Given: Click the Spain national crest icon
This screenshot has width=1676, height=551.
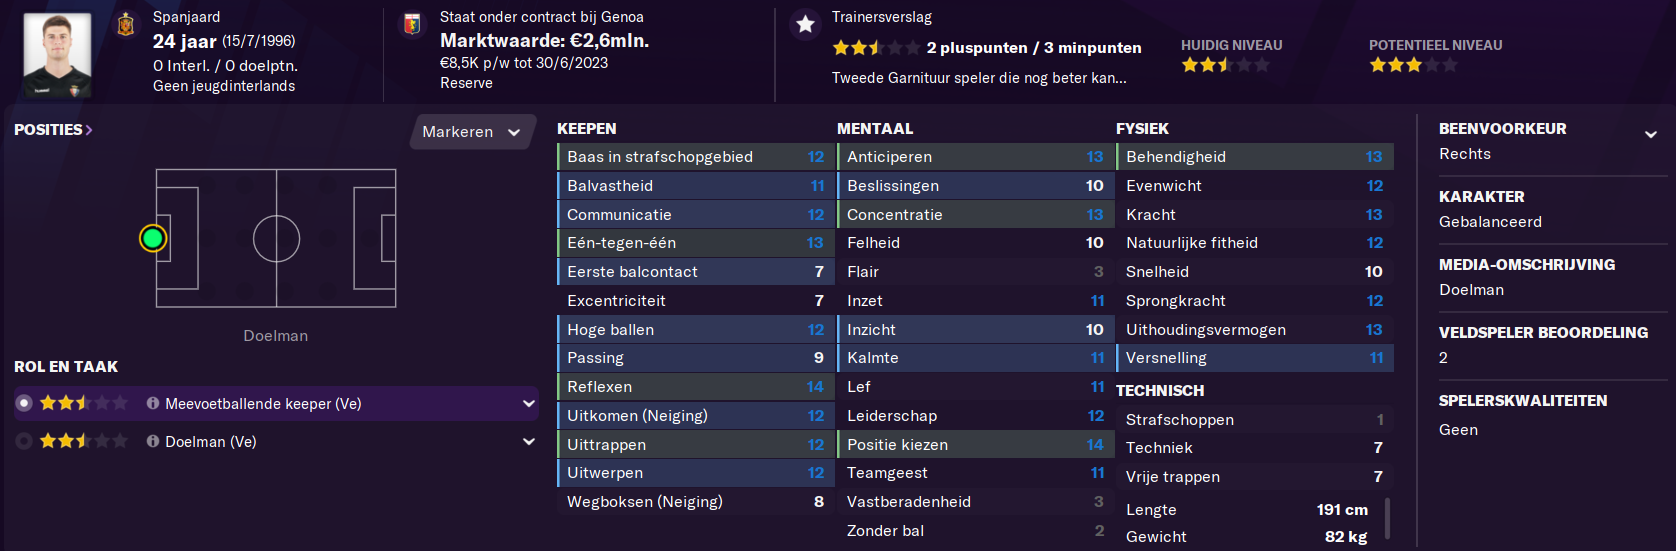Looking at the screenshot, I should pyautogui.click(x=126, y=24).
